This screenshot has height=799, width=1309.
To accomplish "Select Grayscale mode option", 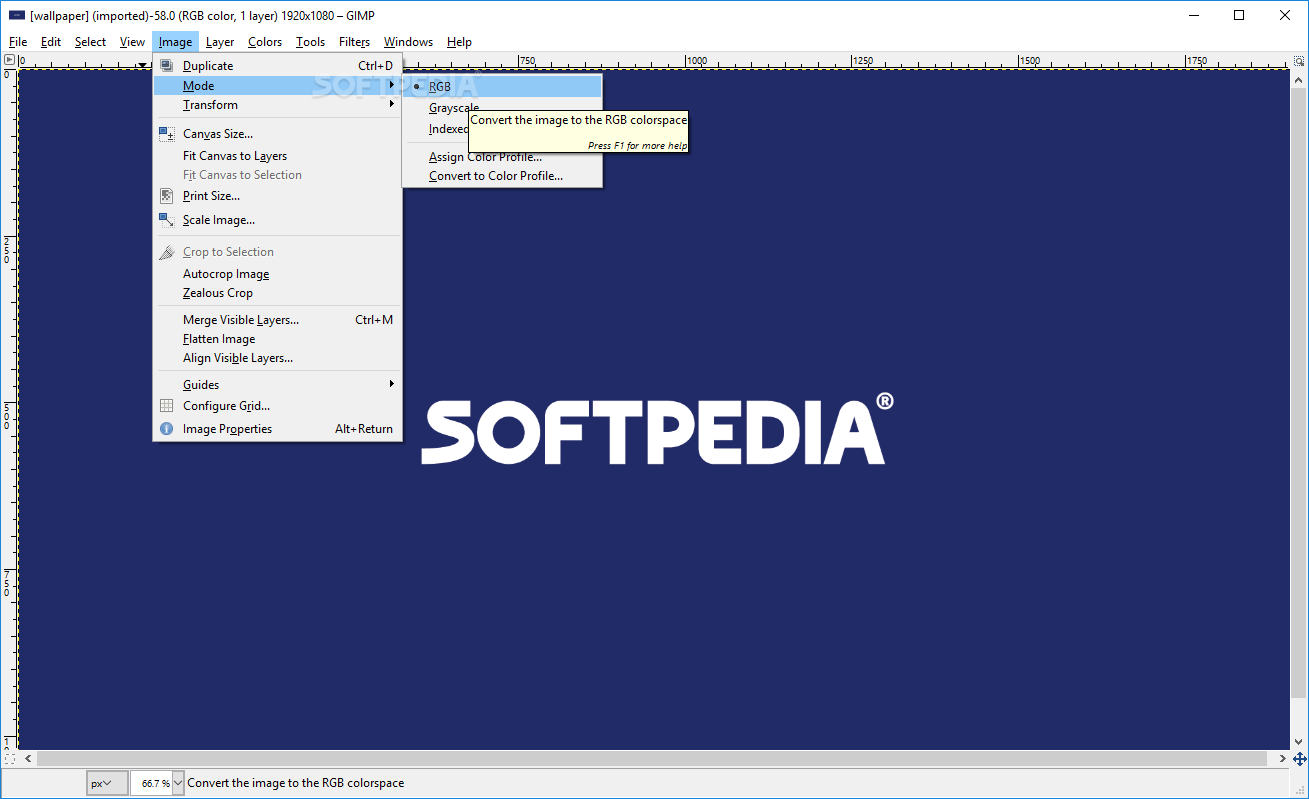I will point(454,108).
